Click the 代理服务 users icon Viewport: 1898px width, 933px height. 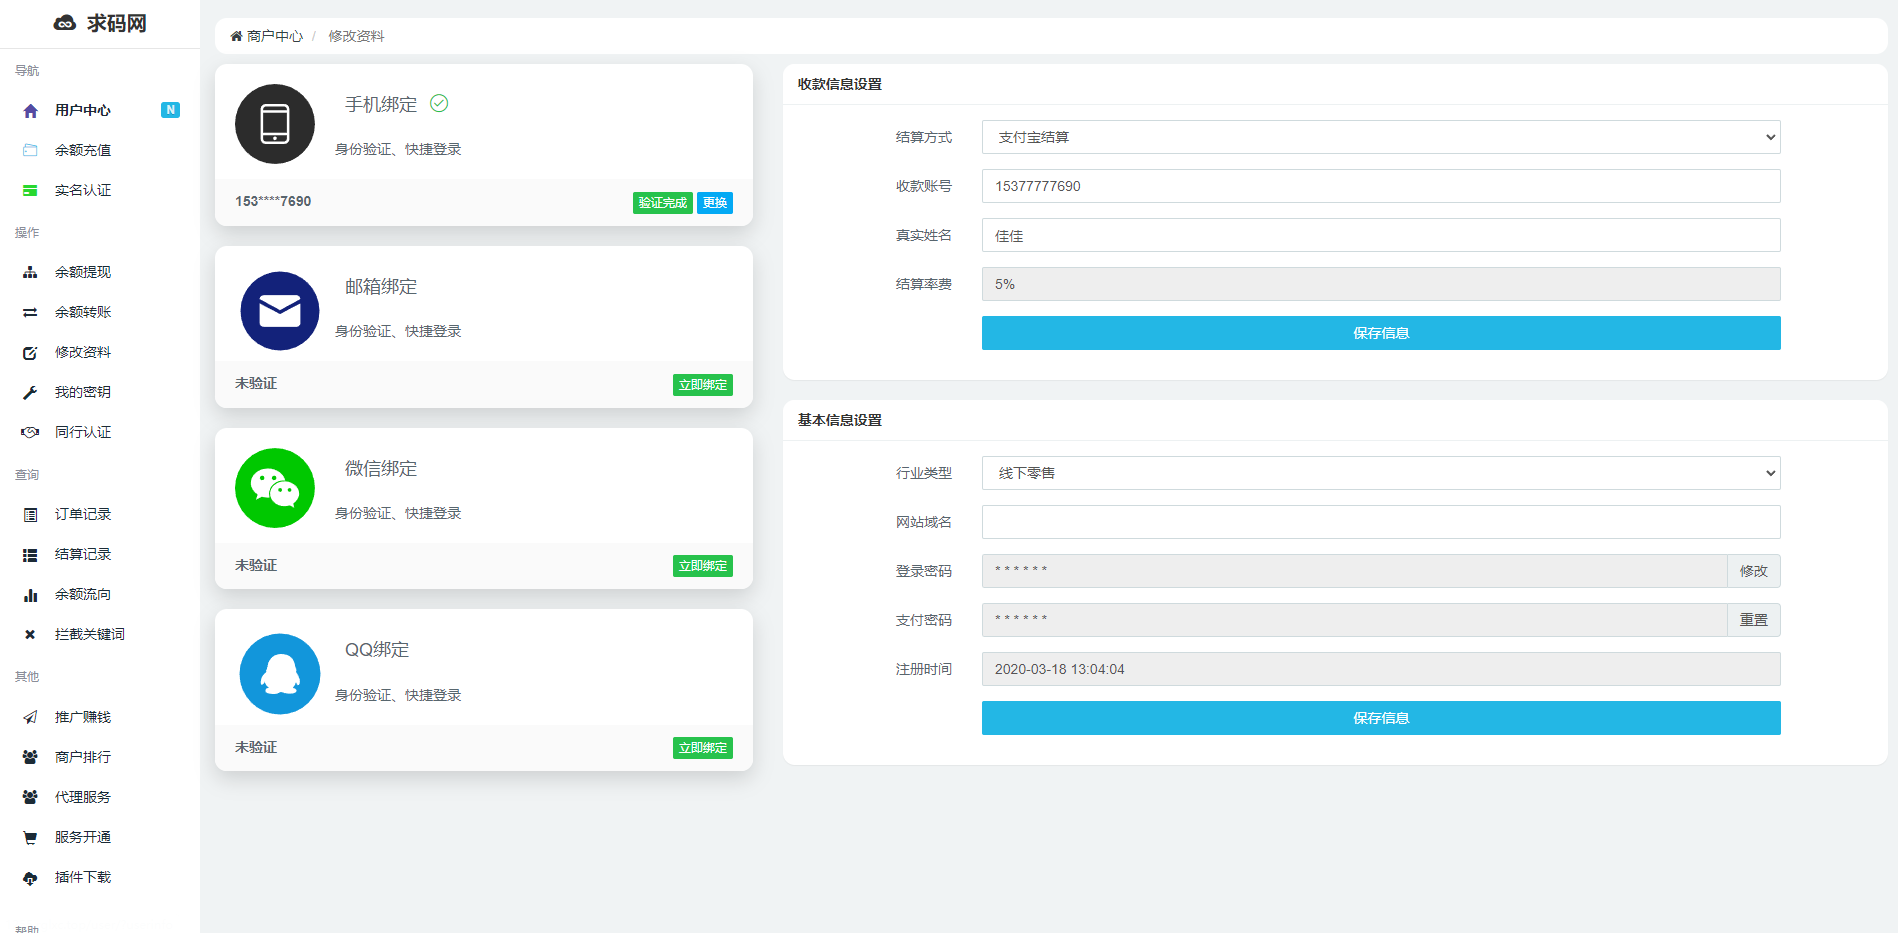(x=30, y=797)
